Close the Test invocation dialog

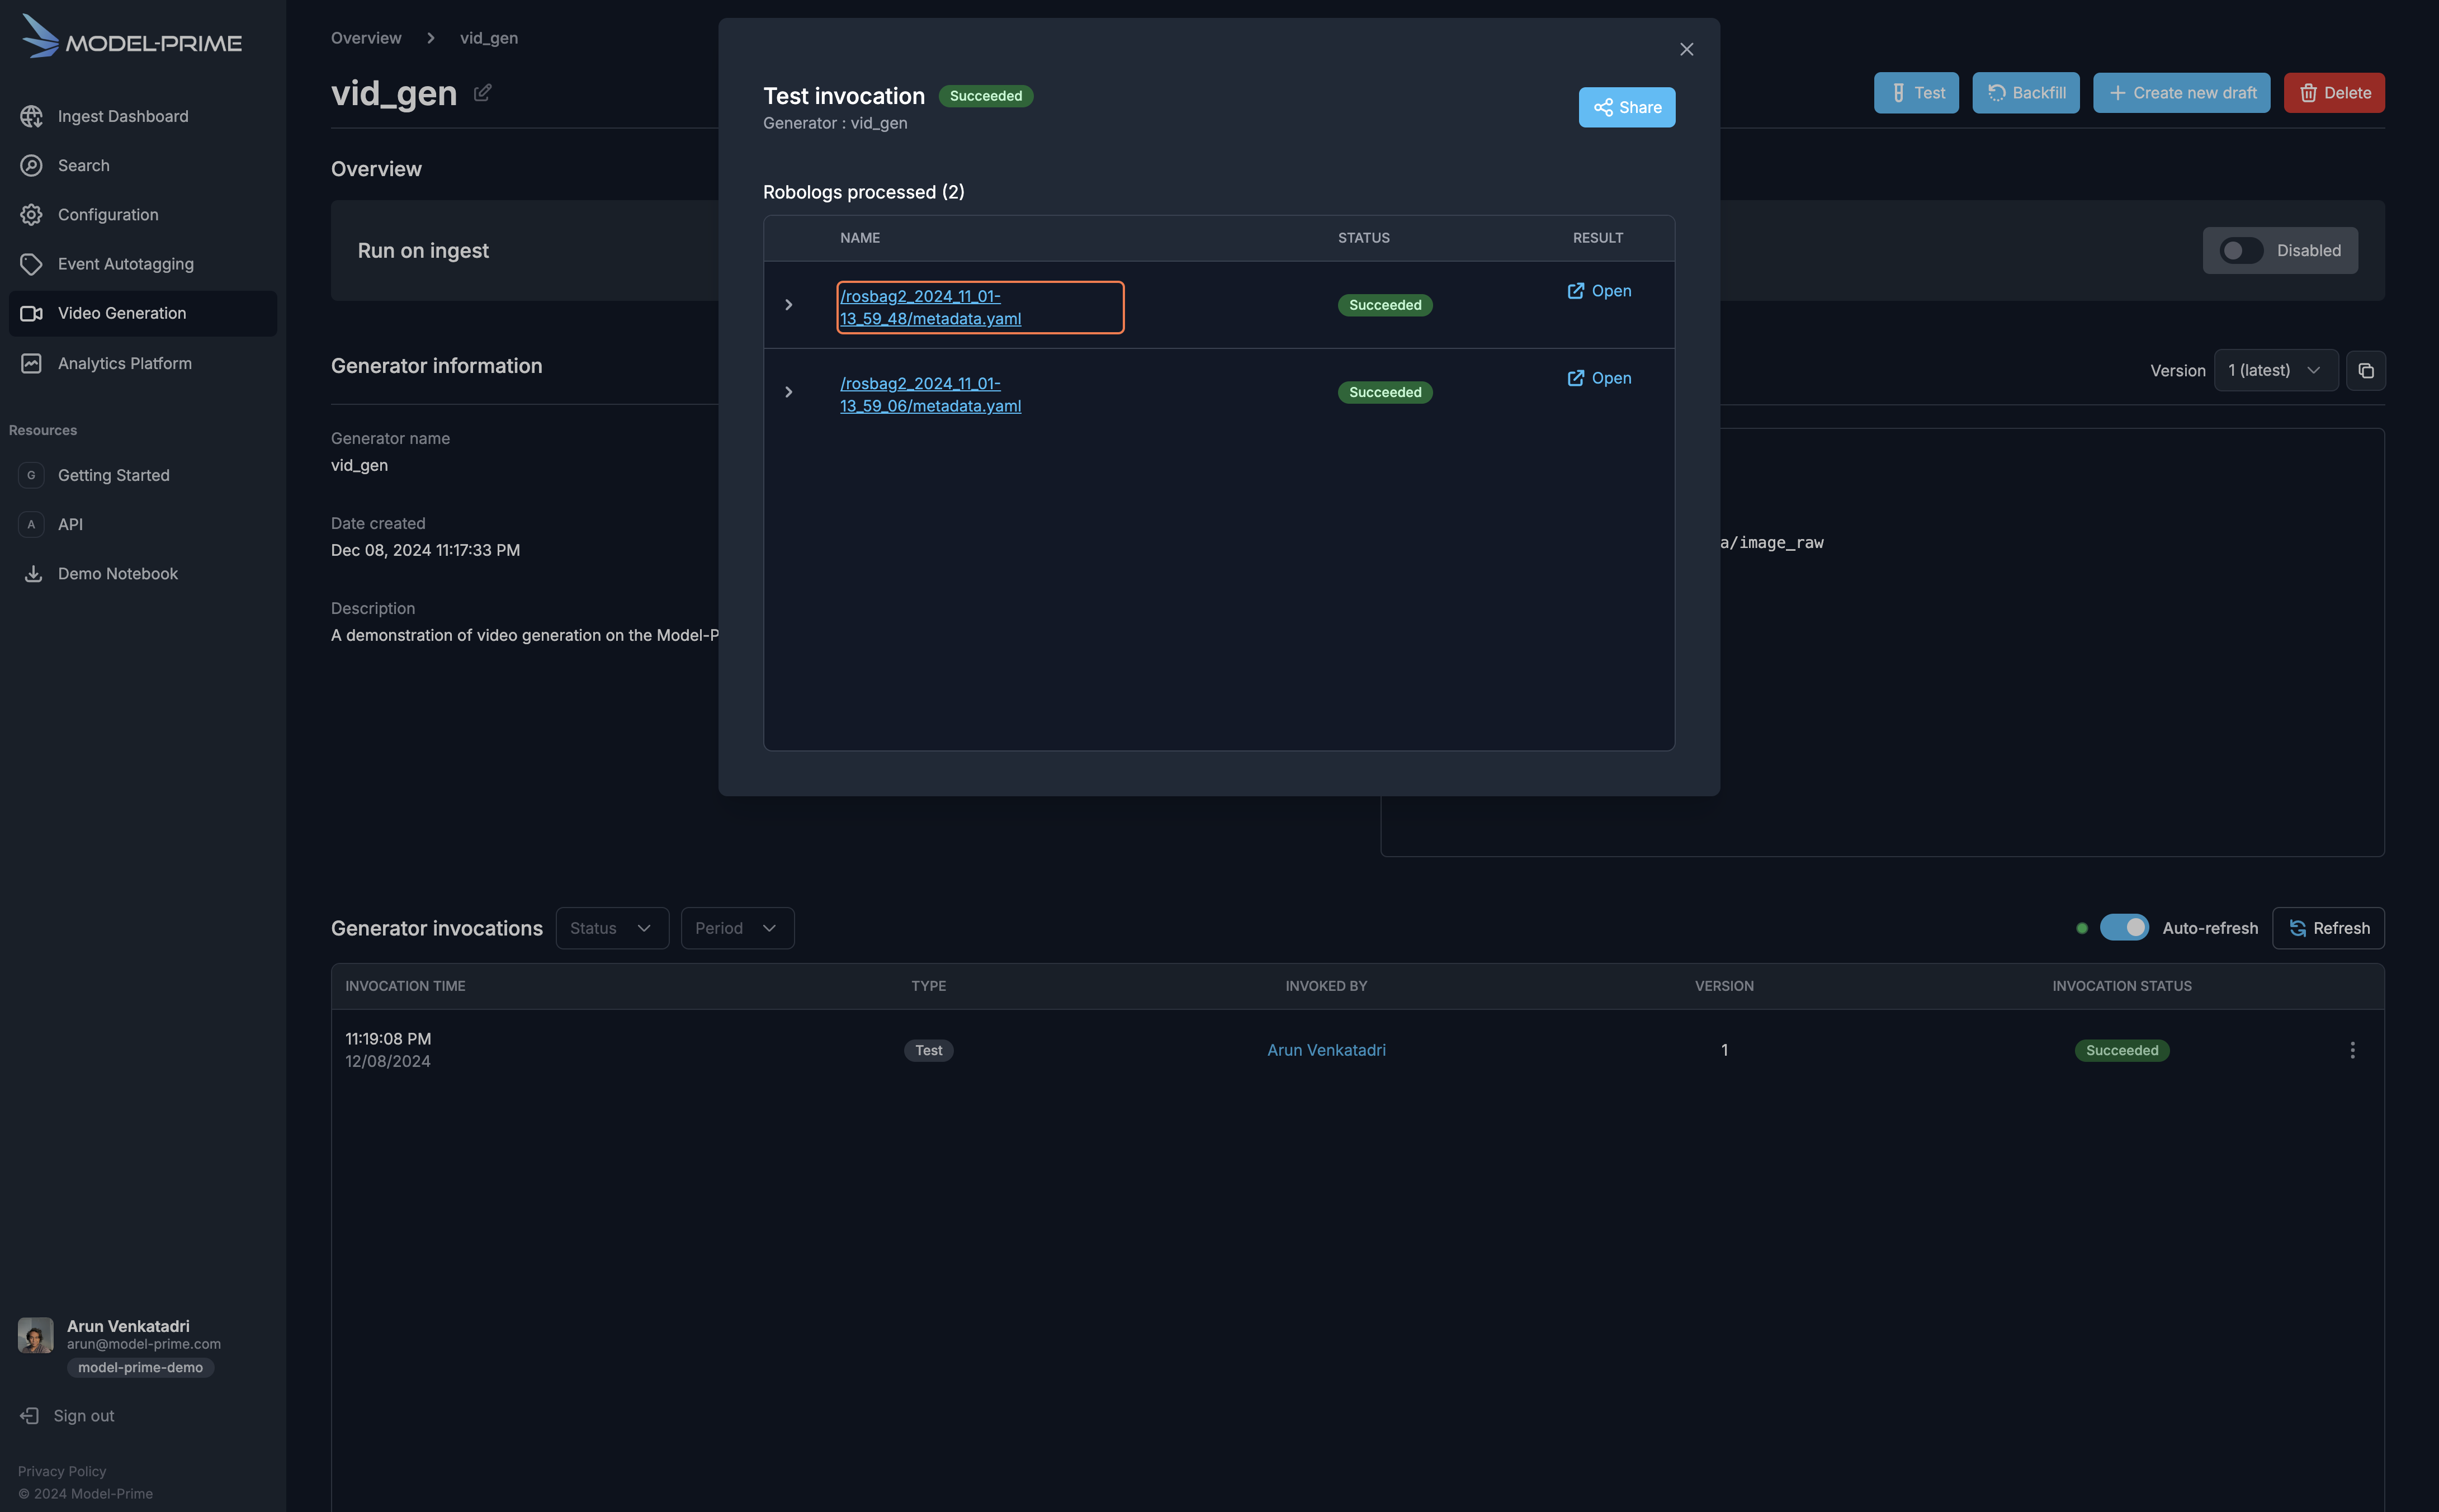pos(1686,49)
